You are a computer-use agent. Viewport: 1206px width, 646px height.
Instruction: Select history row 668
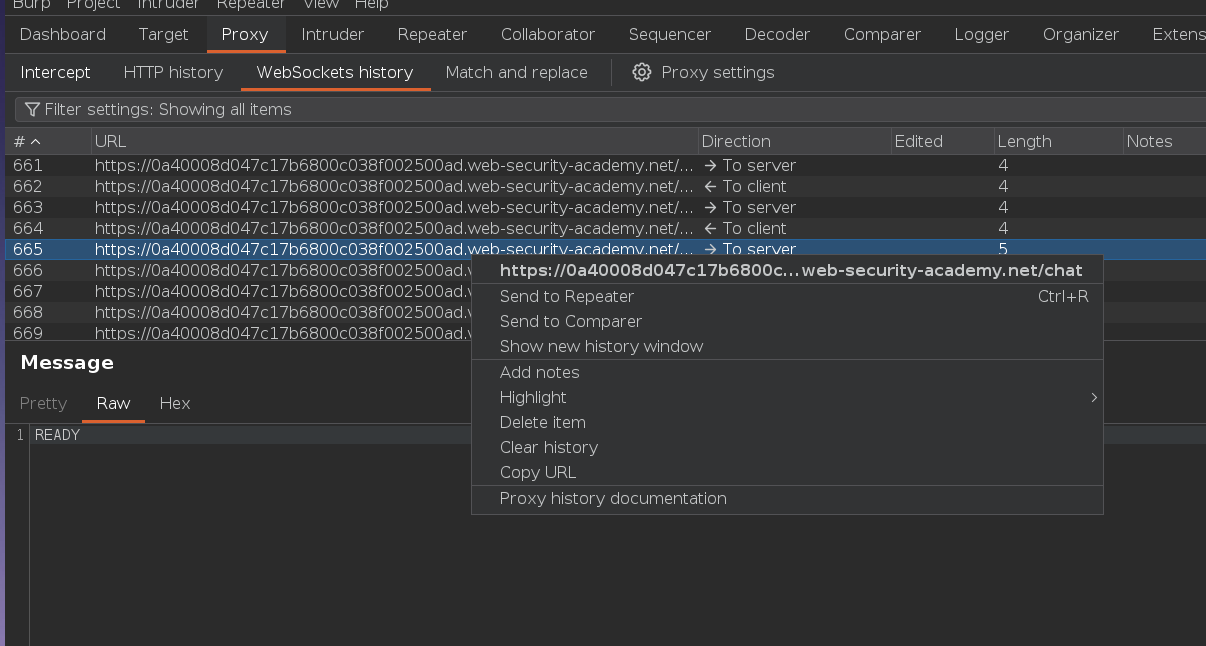coord(238,312)
